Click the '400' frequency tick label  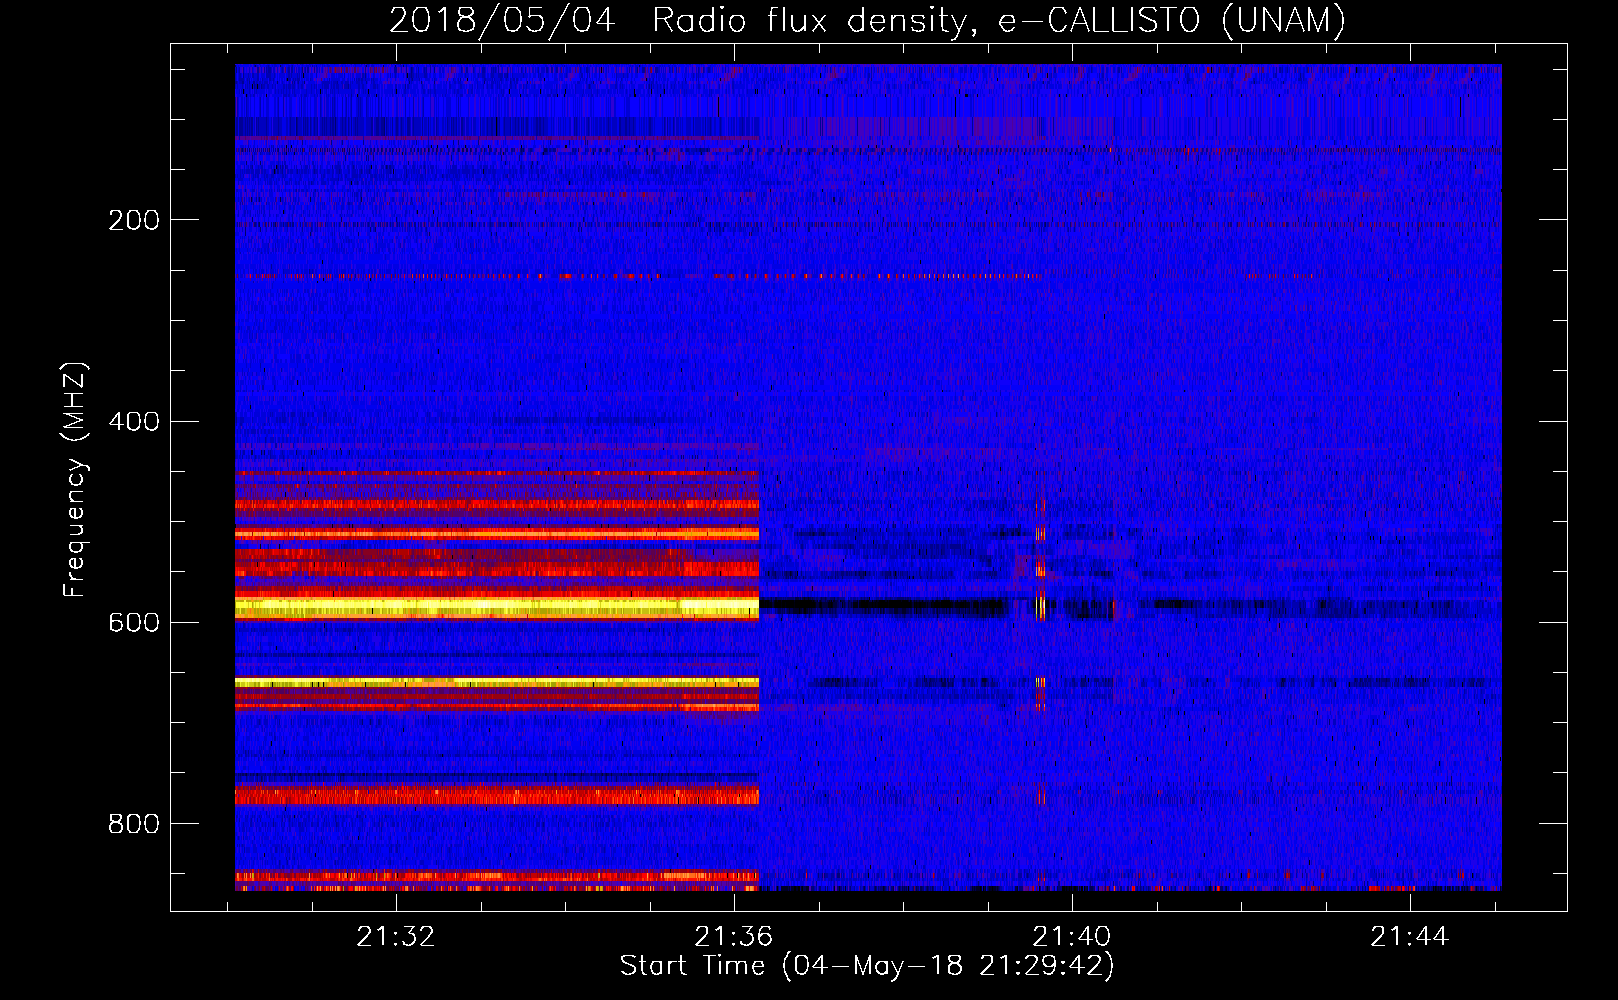[x=134, y=421]
